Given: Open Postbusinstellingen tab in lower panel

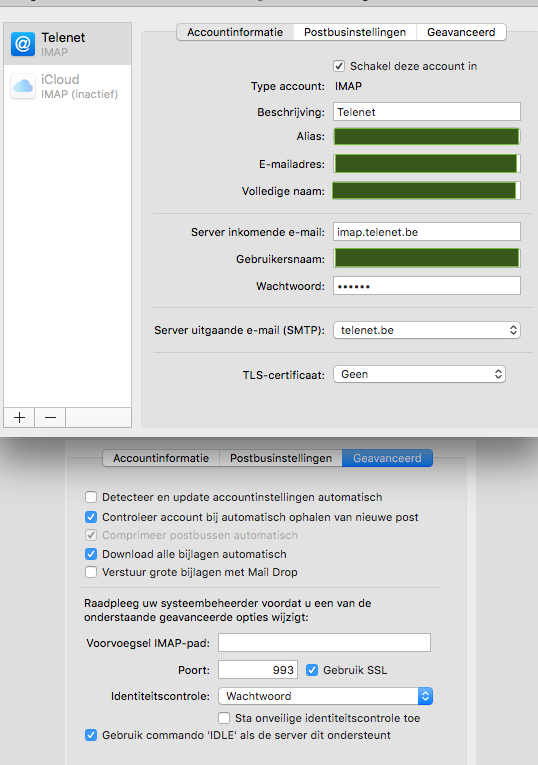Looking at the screenshot, I should click(281, 458).
